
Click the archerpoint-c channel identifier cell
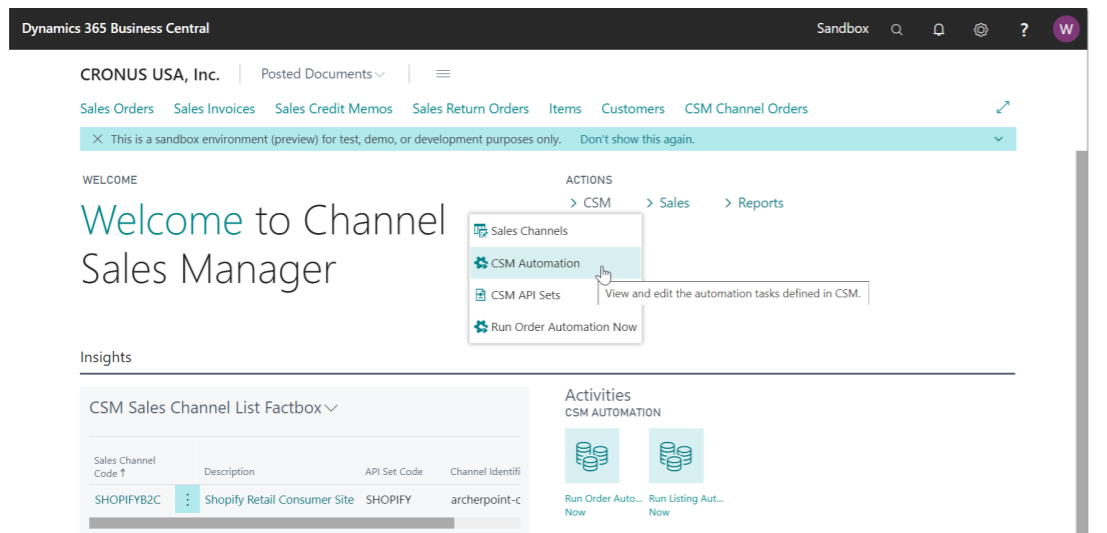[x=486, y=500]
